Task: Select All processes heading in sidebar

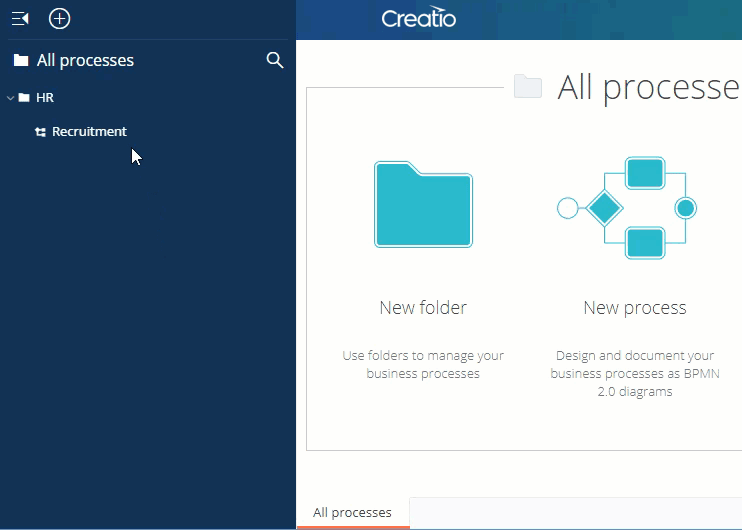Action: (85, 60)
